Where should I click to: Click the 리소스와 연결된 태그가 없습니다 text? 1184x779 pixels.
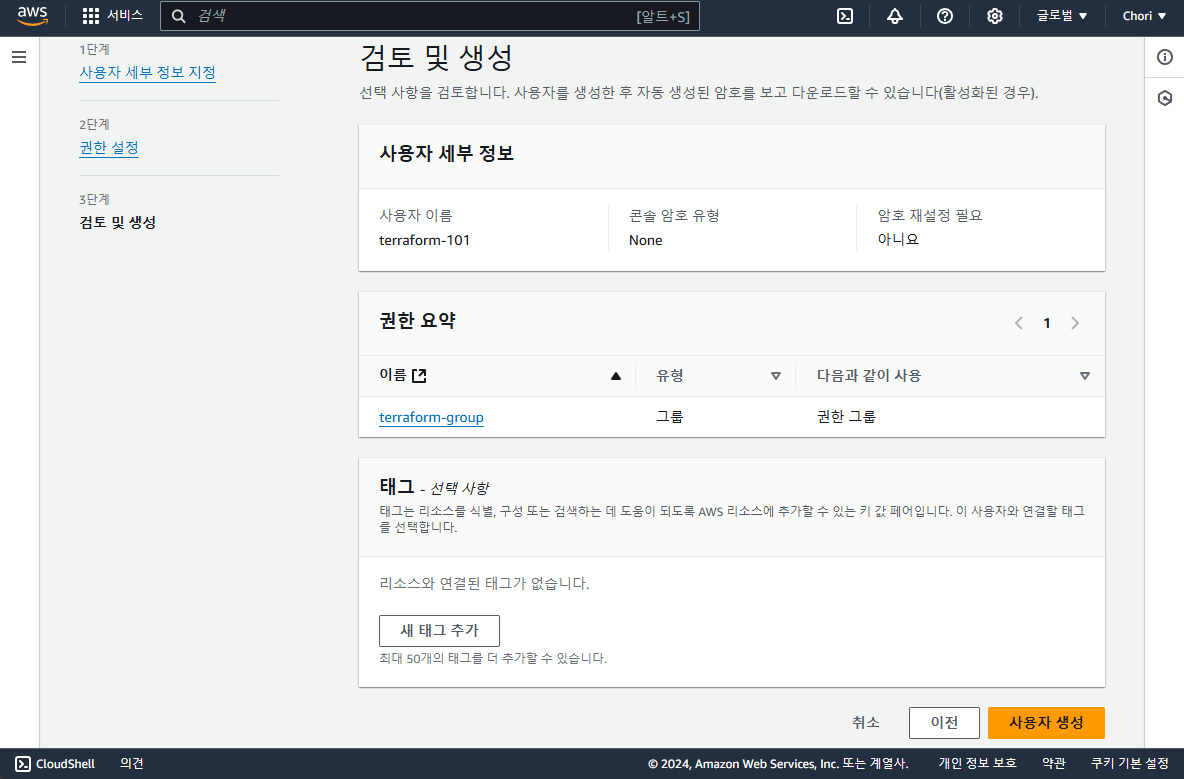pyautogui.click(x=484, y=583)
